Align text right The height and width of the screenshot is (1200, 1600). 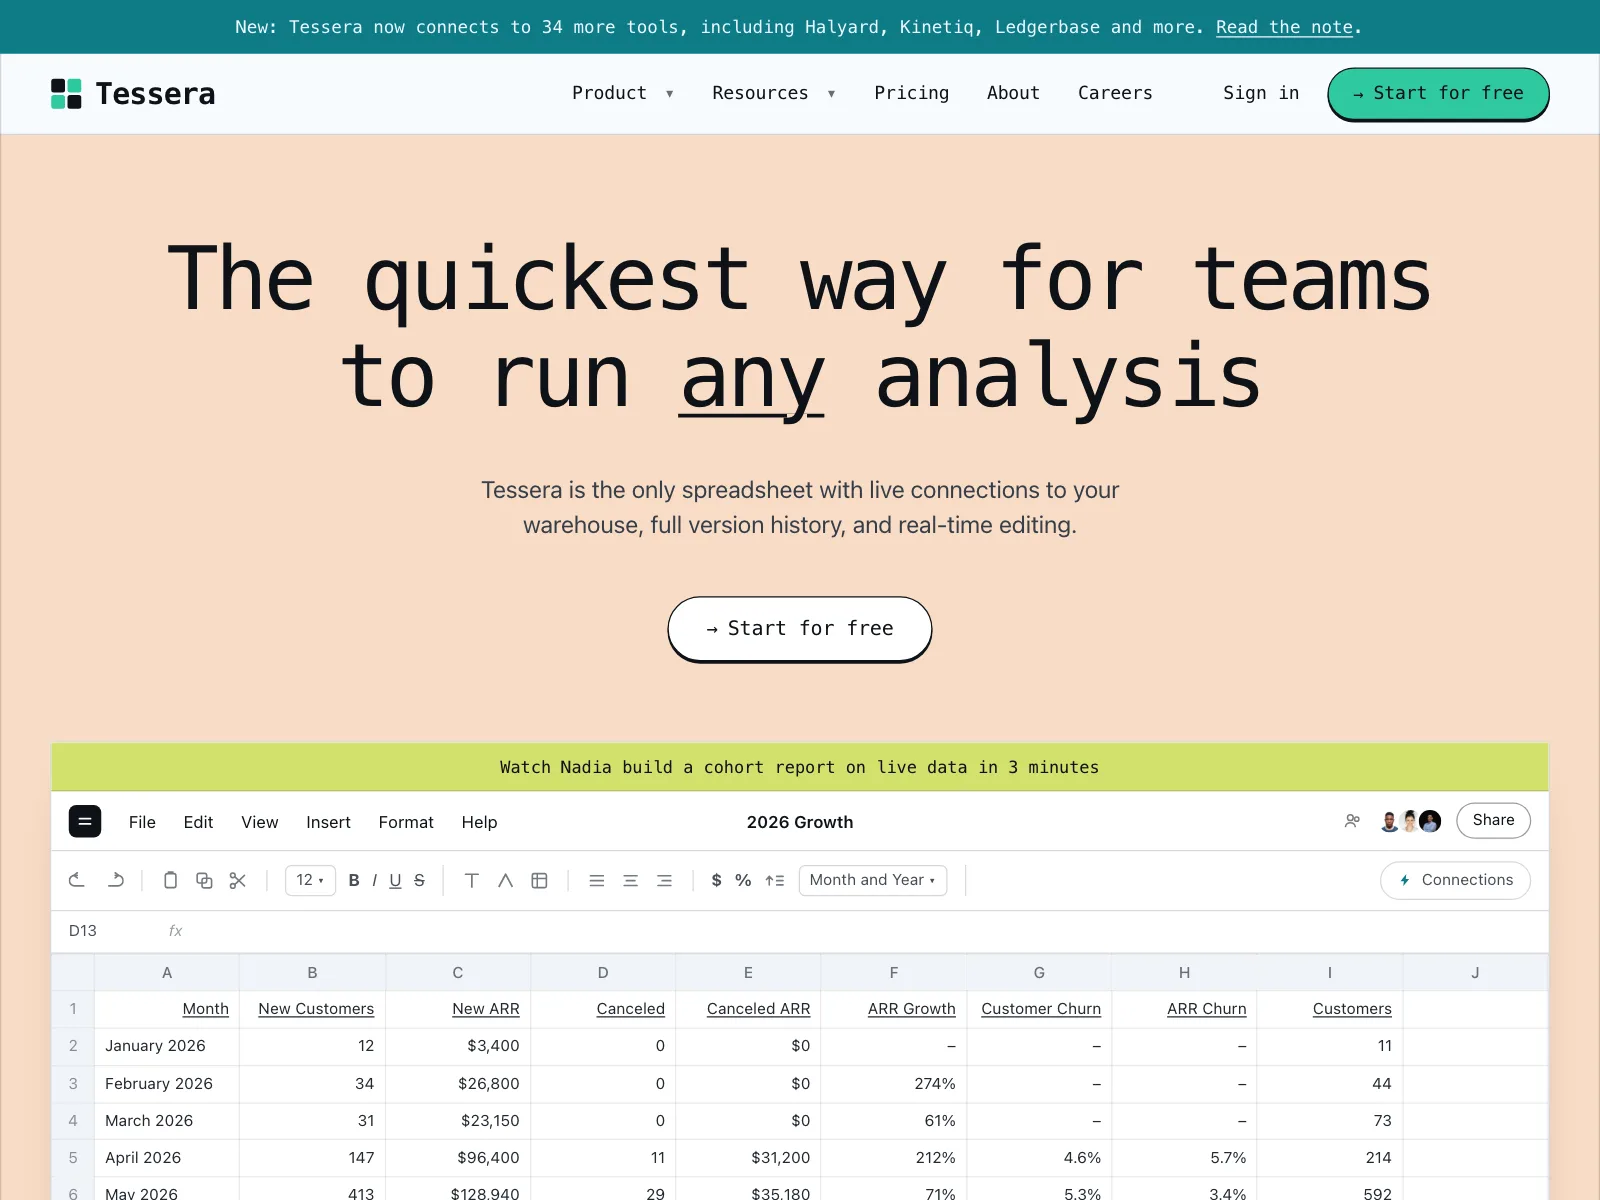pyautogui.click(x=664, y=880)
